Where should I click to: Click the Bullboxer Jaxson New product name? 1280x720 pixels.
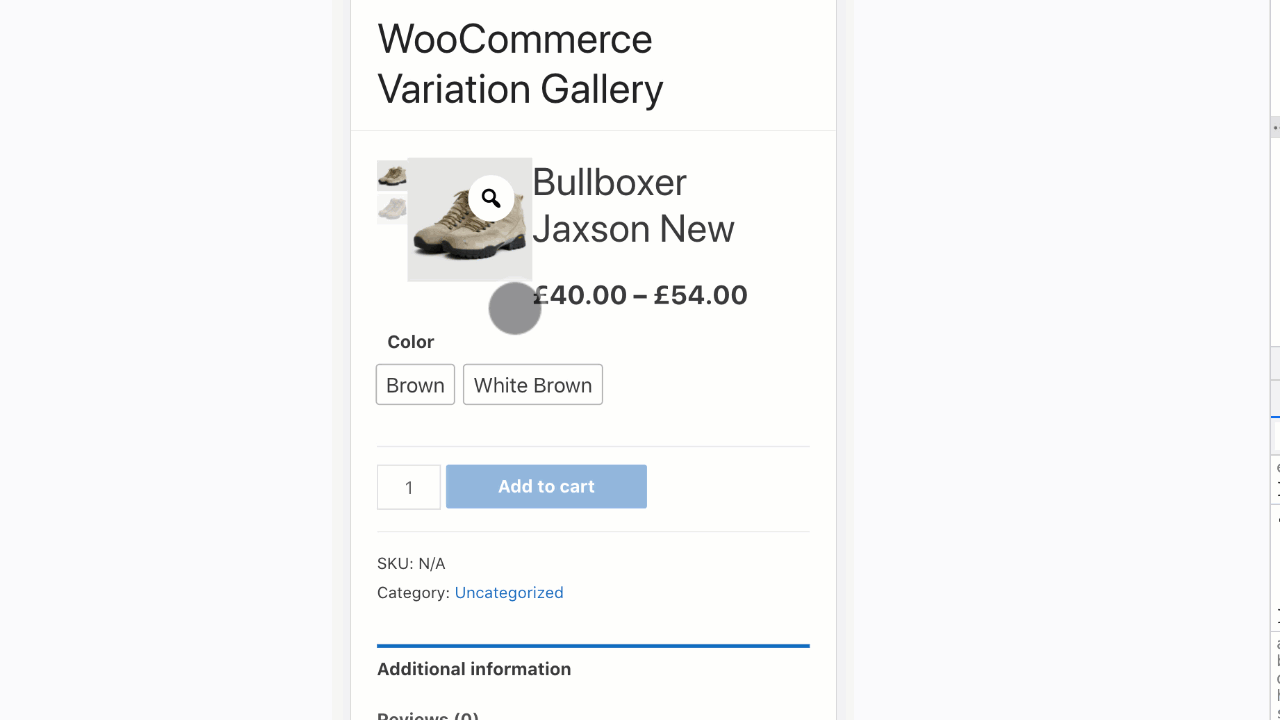[x=633, y=205]
